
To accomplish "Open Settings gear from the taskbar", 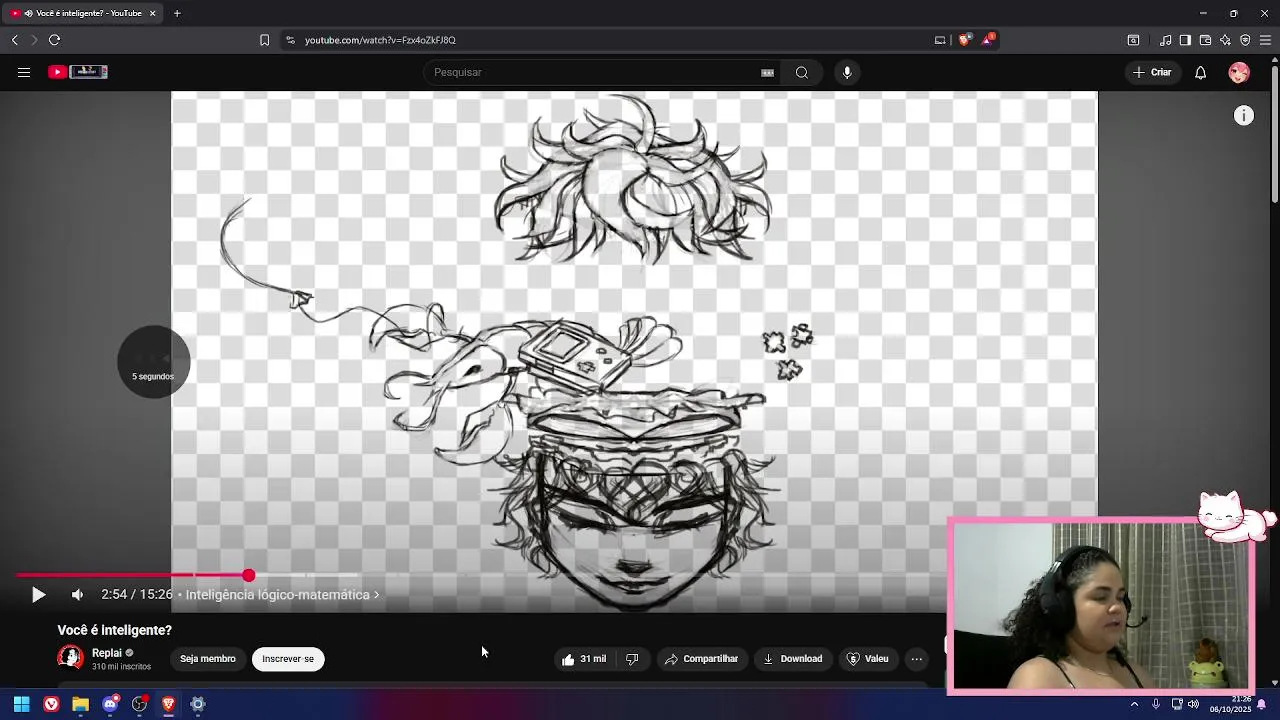I will 198,704.
